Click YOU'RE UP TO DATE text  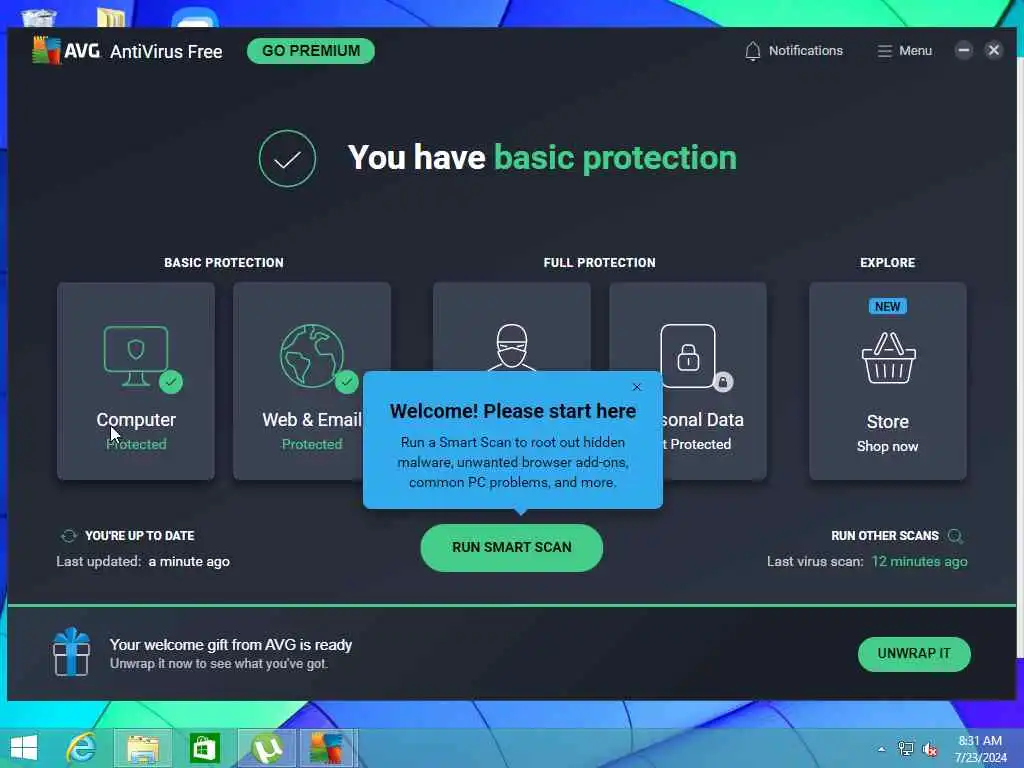tap(140, 536)
